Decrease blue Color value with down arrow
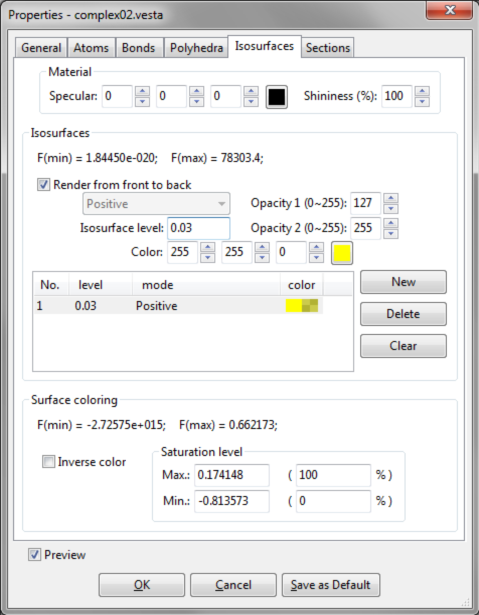This screenshot has width=479, height=615. pos(316,258)
